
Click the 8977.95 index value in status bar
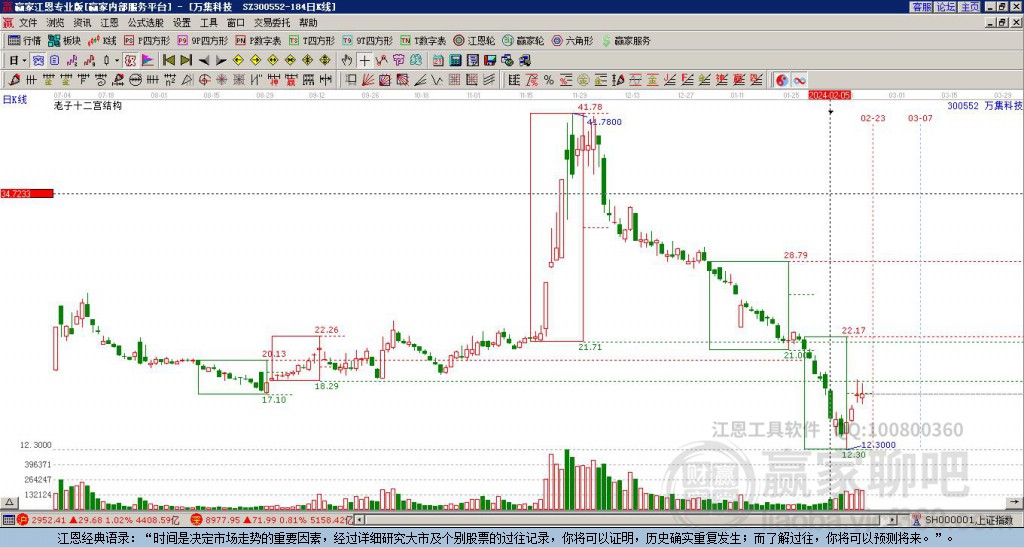[x=222, y=520]
